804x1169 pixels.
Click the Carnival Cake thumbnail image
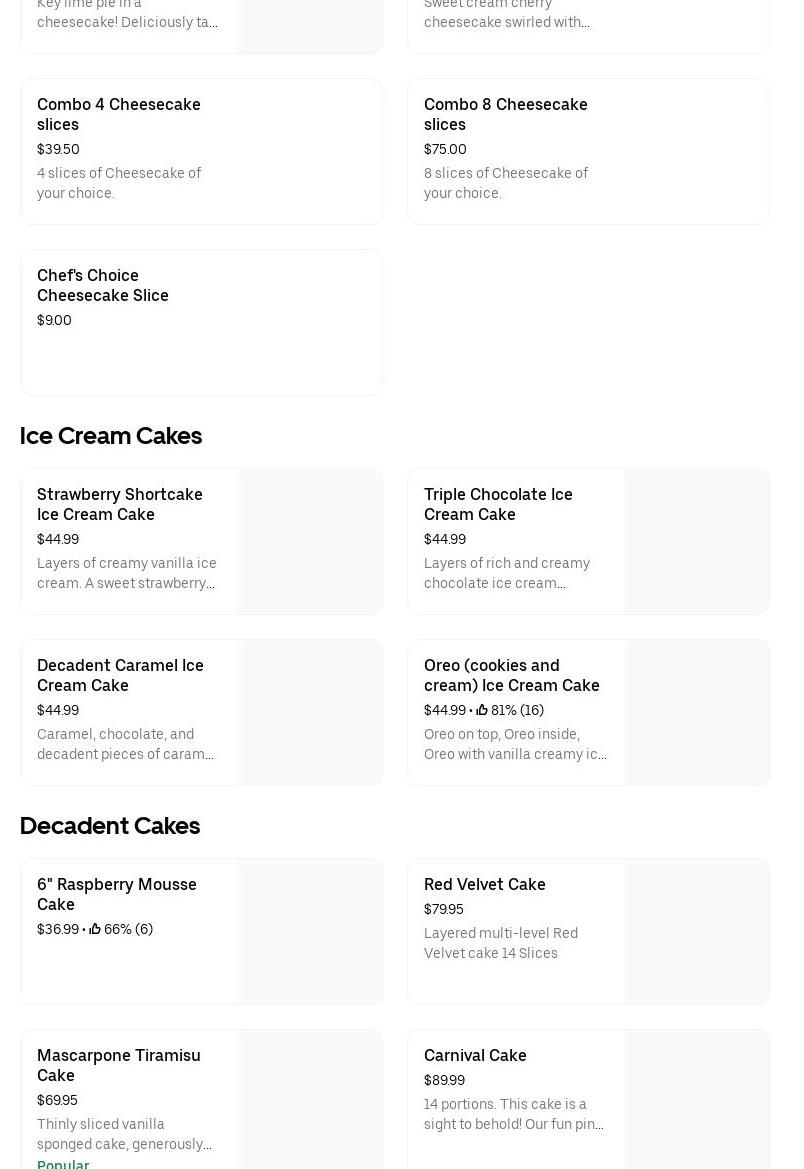click(x=696, y=1100)
